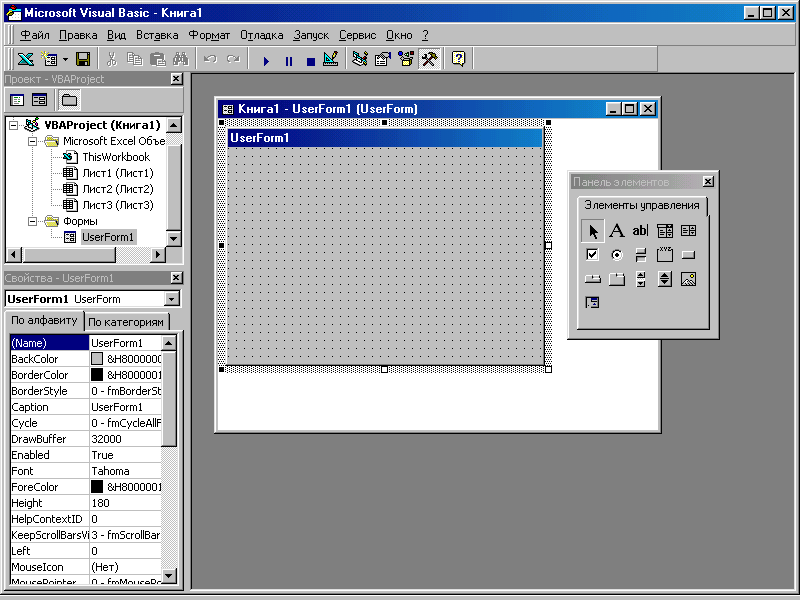Screen dimensions: 800x600
Task: Select the OptionButton control tool
Action: 617,255
